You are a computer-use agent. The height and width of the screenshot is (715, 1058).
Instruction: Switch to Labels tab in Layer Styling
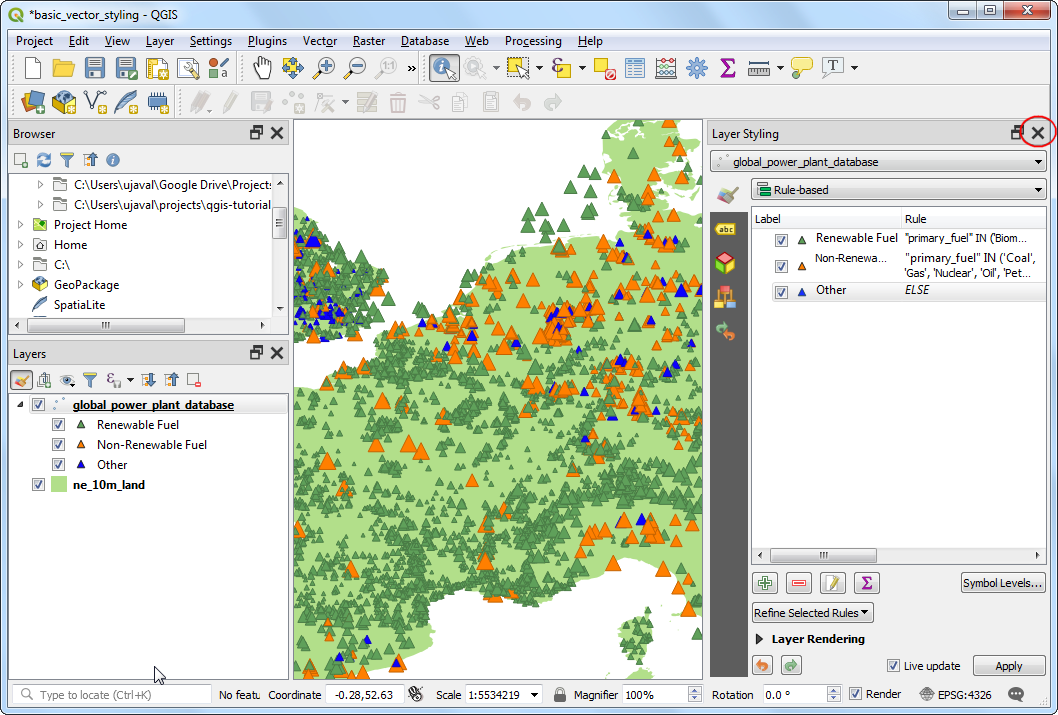tap(727, 229)
